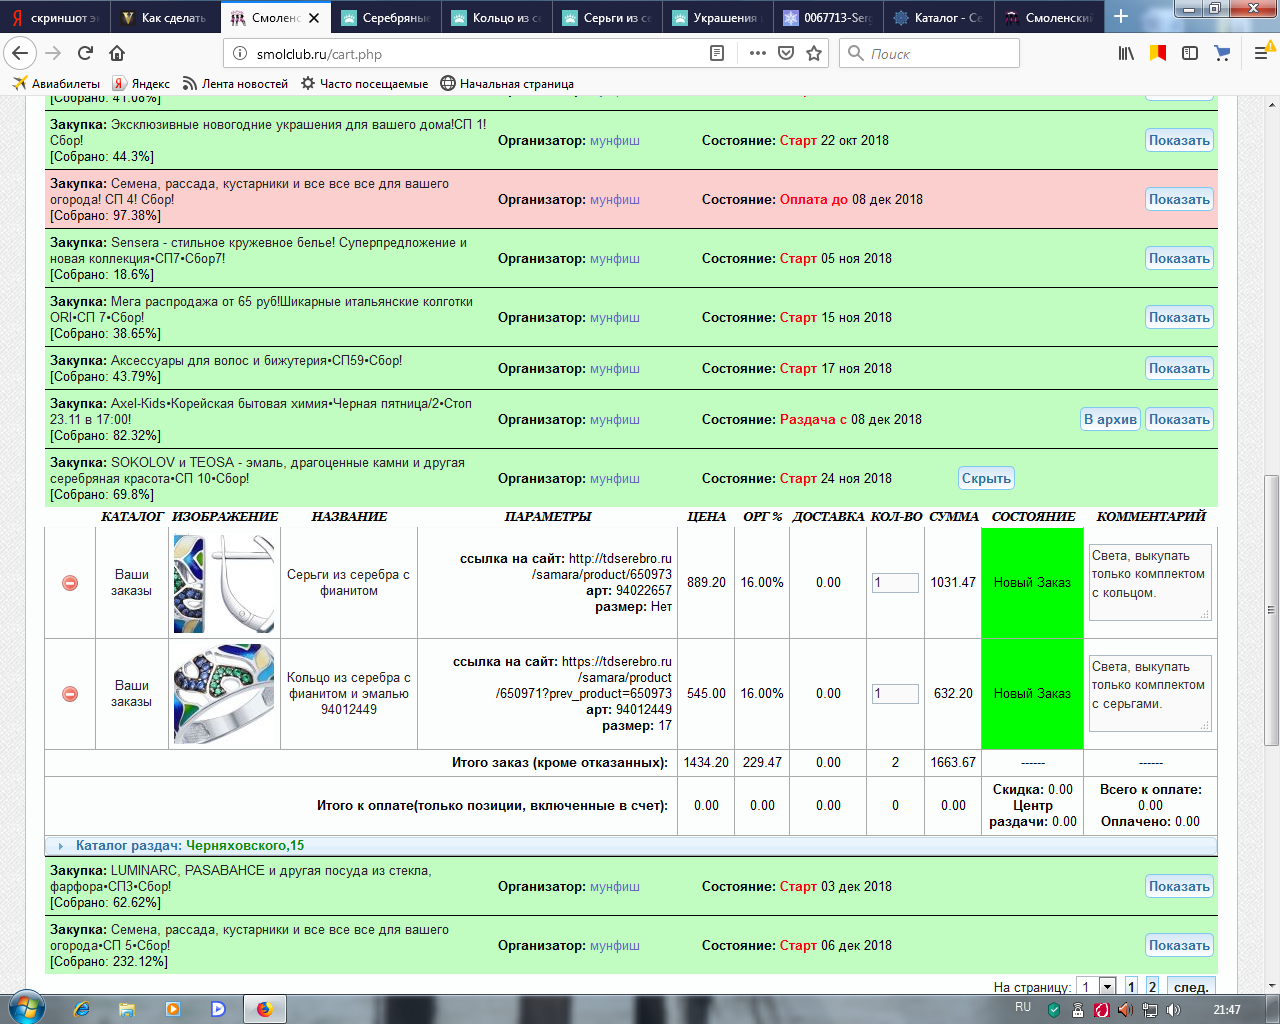Image resolution: width=1280 pixels, height=1024 pixels.
Task: Open the shopping cart extension icon
Action: tap(1222, 53)
